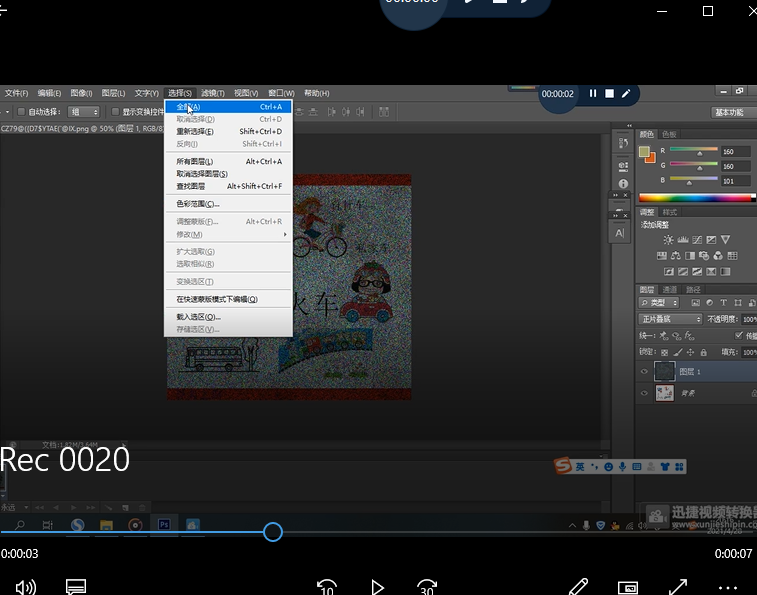This screenshot has height=595, width=757.
Task: Select the 图层 1 layer thumbnail
Action: click(664, 371)
